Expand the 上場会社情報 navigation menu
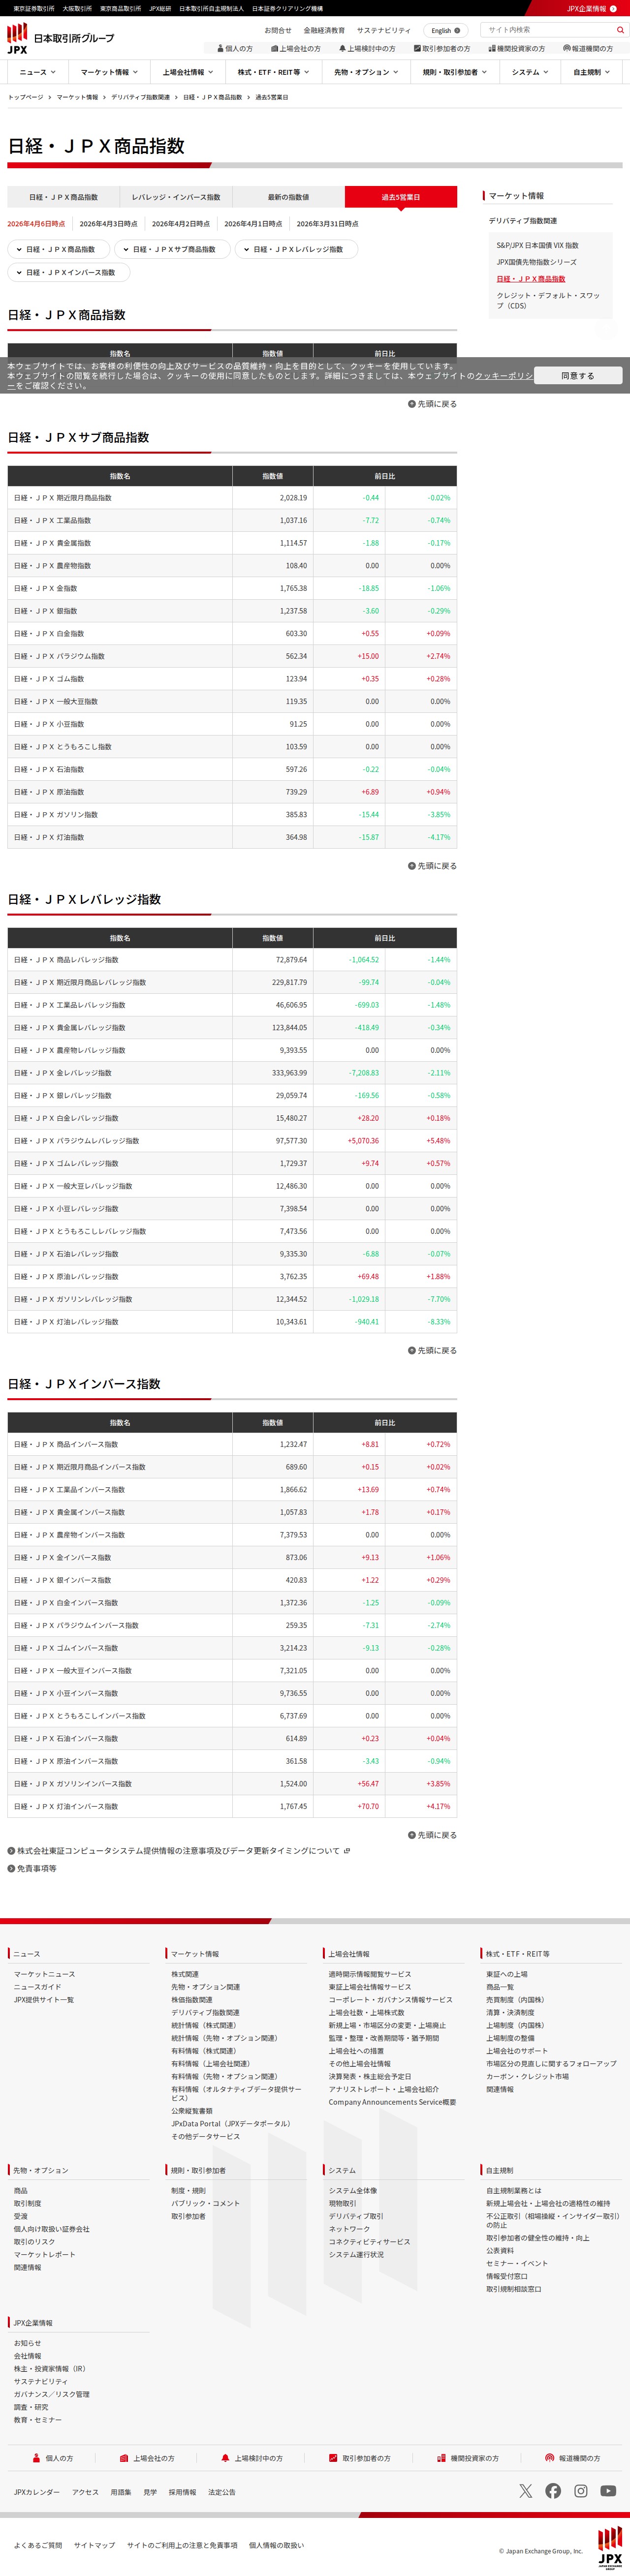The height and width of the screenshot is (2576, 630). click(188, 72)
